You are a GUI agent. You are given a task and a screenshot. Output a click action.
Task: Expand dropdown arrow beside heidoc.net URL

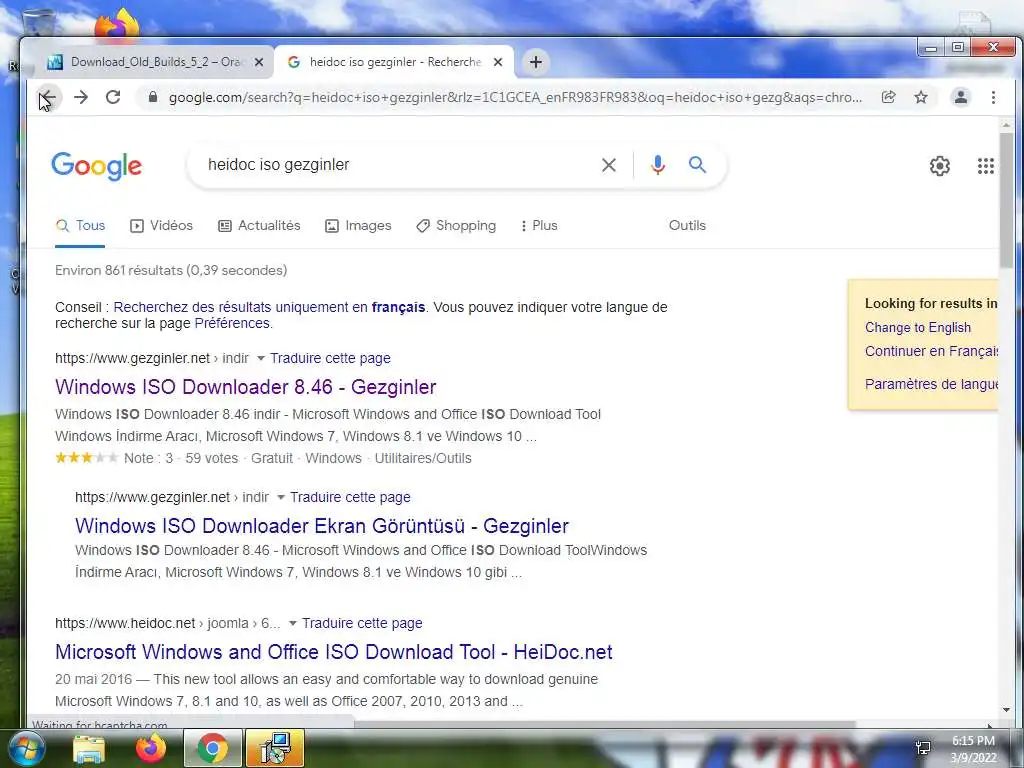[293, 624]
